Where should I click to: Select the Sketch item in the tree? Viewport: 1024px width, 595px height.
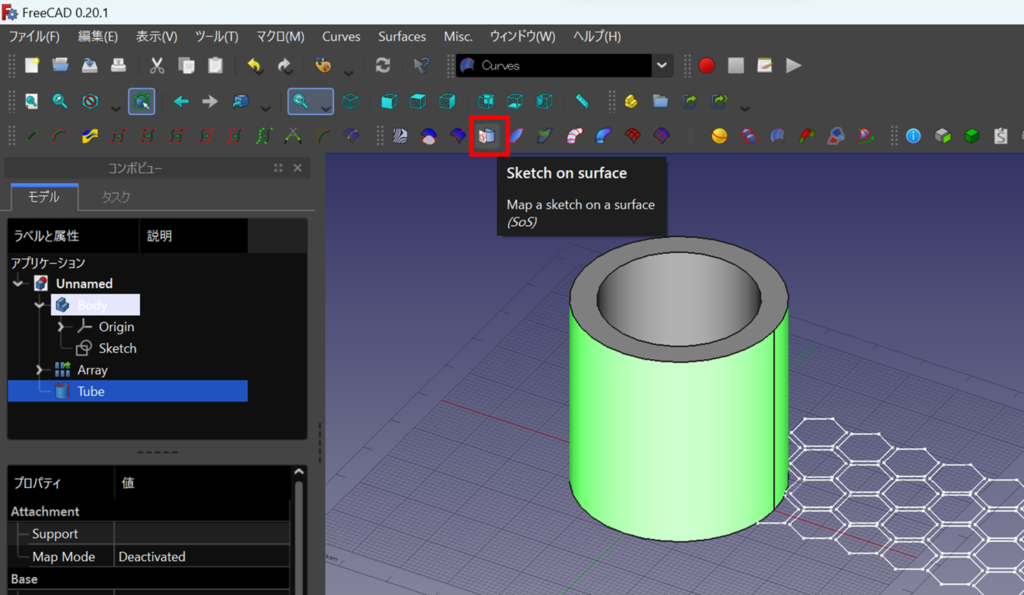click(118, 348)
